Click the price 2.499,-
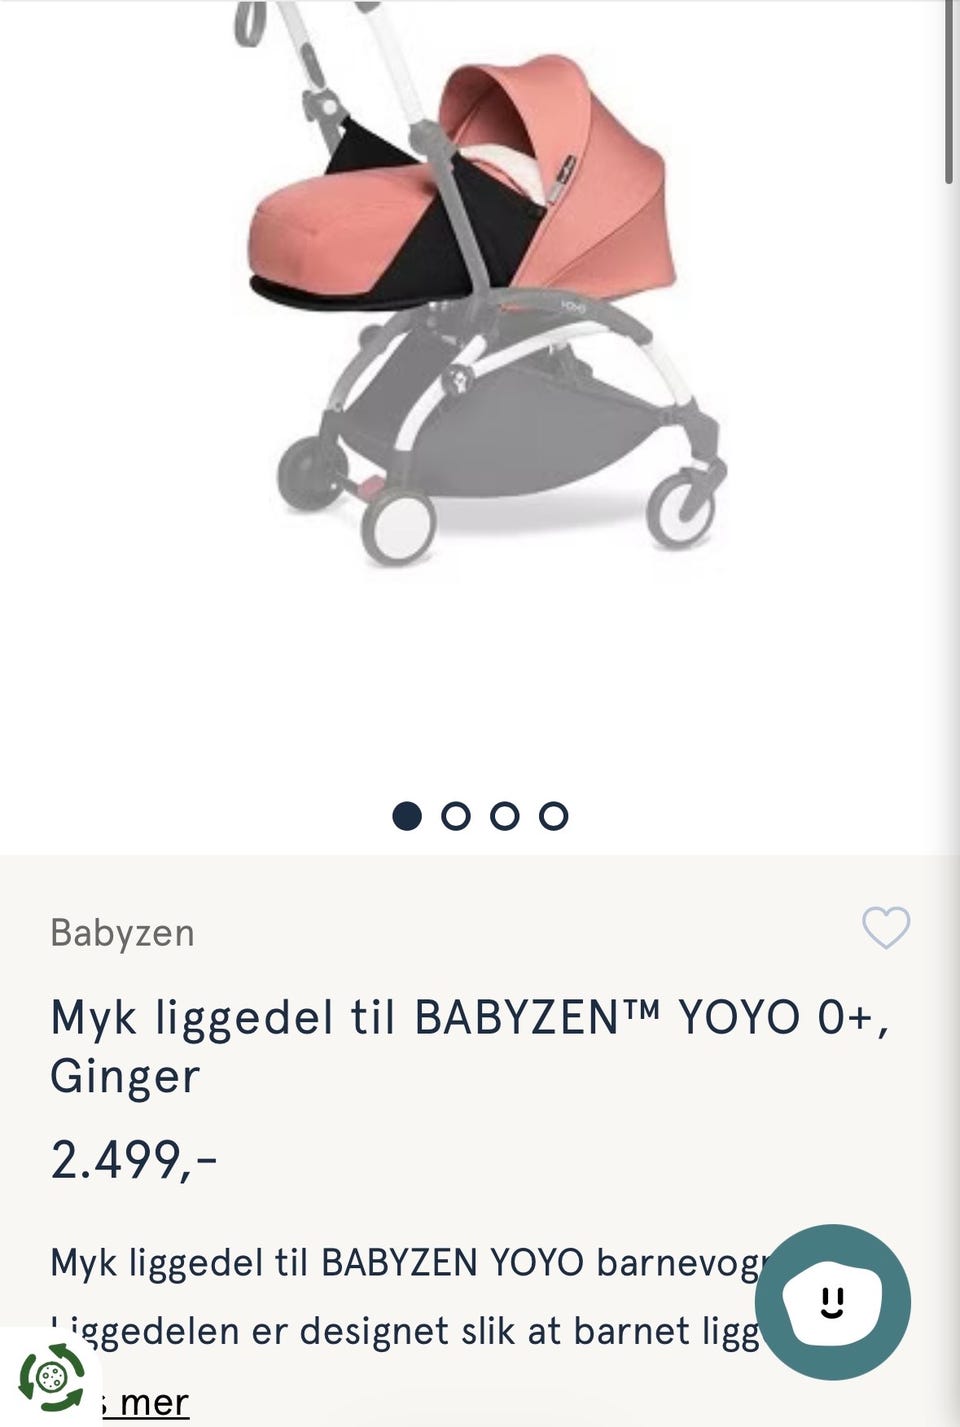Image resolution: width=960 pixels, height=1427 pixels. pyautogui.click(x=134, y=1160)
